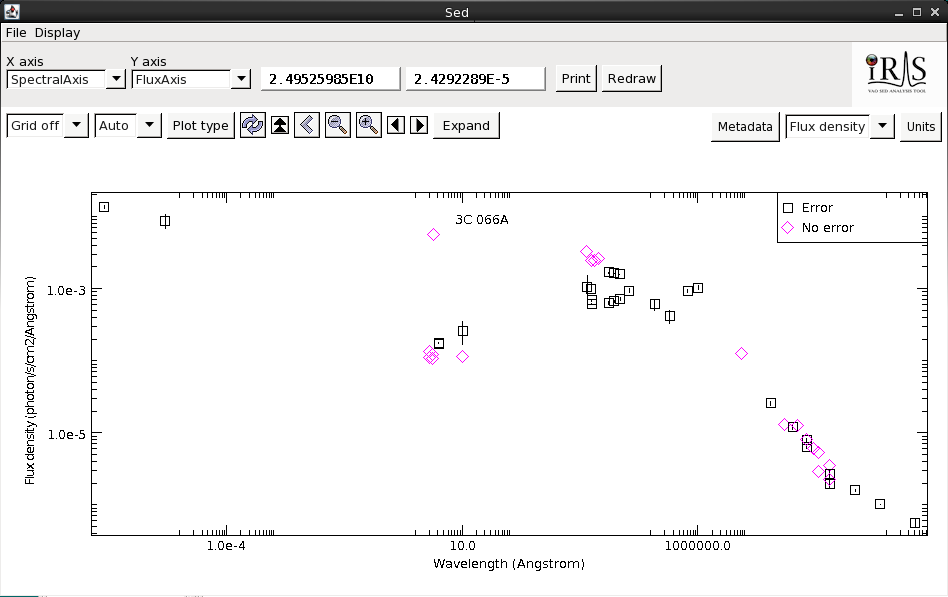Open the Y axis FluxAxis dropdown
The width and height of the screenshot is (948, 597).
pyautogui.click(x=241, y=79)
